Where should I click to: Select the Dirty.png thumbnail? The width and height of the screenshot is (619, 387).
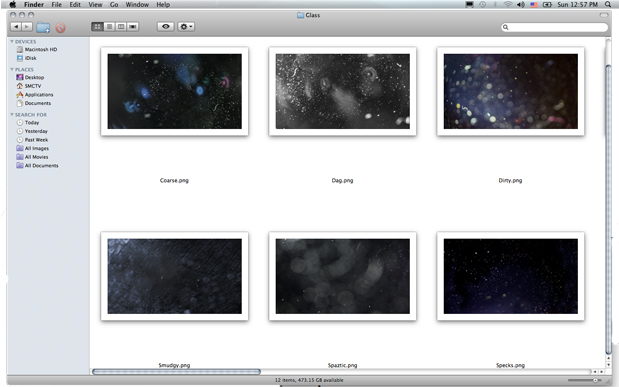(510, 91)
